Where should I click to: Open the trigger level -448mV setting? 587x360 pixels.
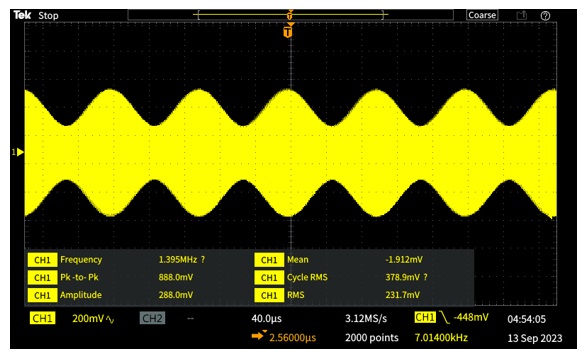pos(471,318)
